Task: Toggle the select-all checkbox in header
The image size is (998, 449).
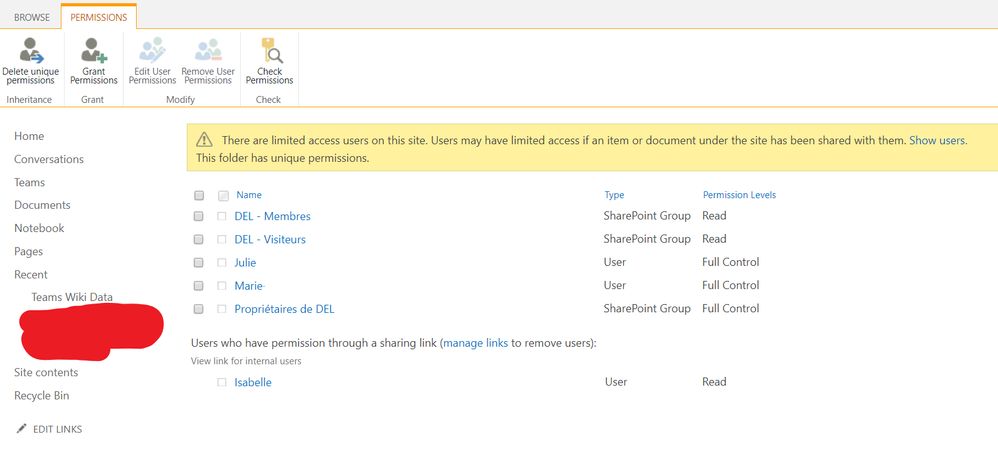Action: (199, 196)
